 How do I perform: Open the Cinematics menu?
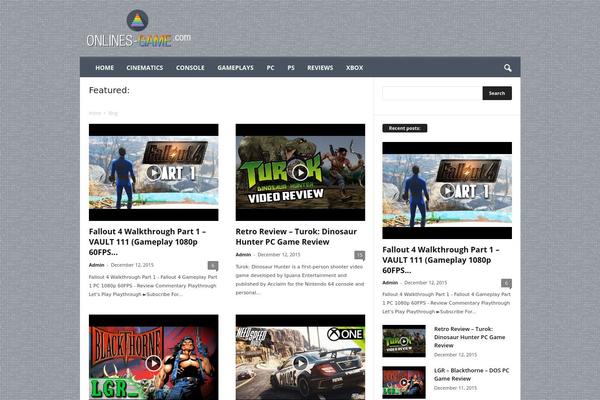145,68
